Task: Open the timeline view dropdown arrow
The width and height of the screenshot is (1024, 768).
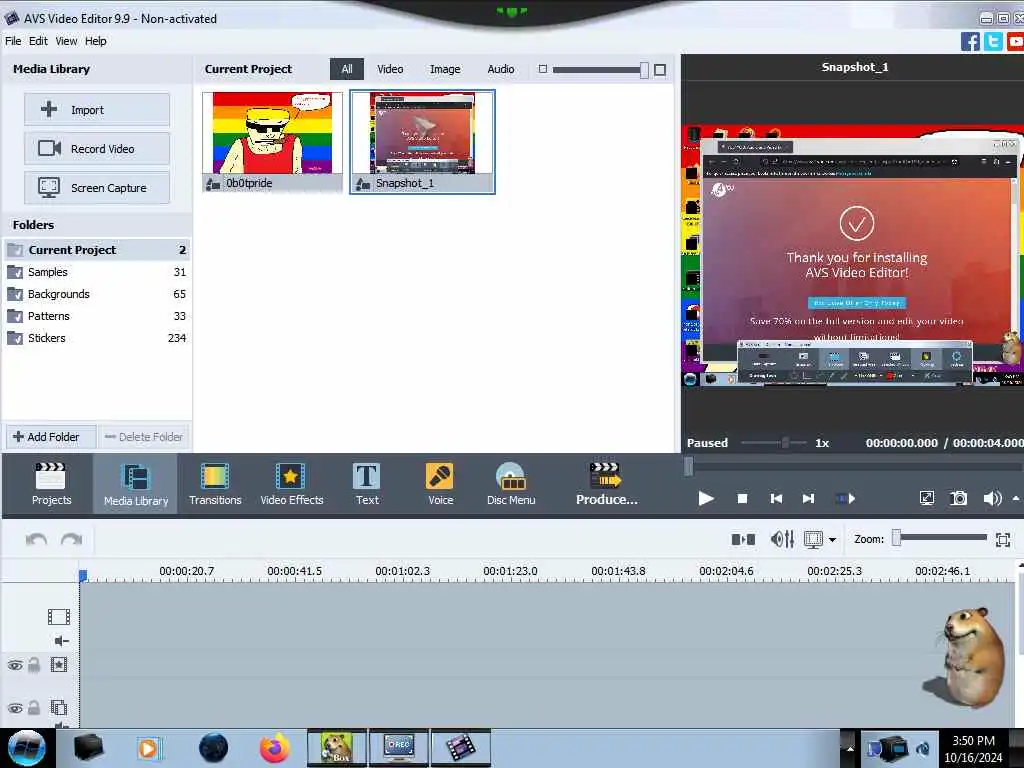Action: click(x=833, y=540)
